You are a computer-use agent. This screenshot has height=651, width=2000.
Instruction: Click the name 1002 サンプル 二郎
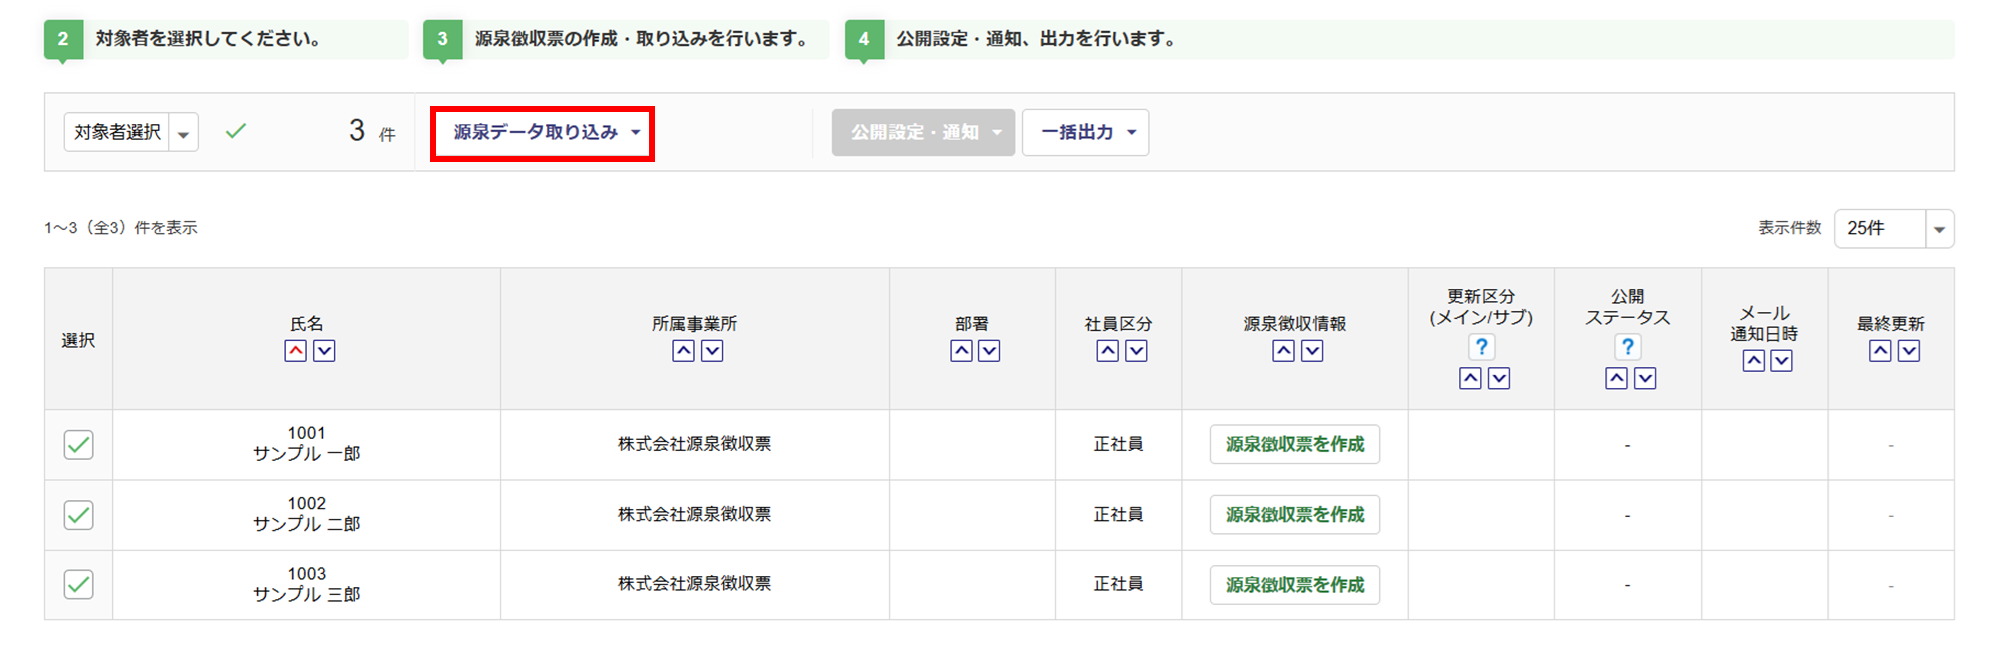click(x=307, y=514)
